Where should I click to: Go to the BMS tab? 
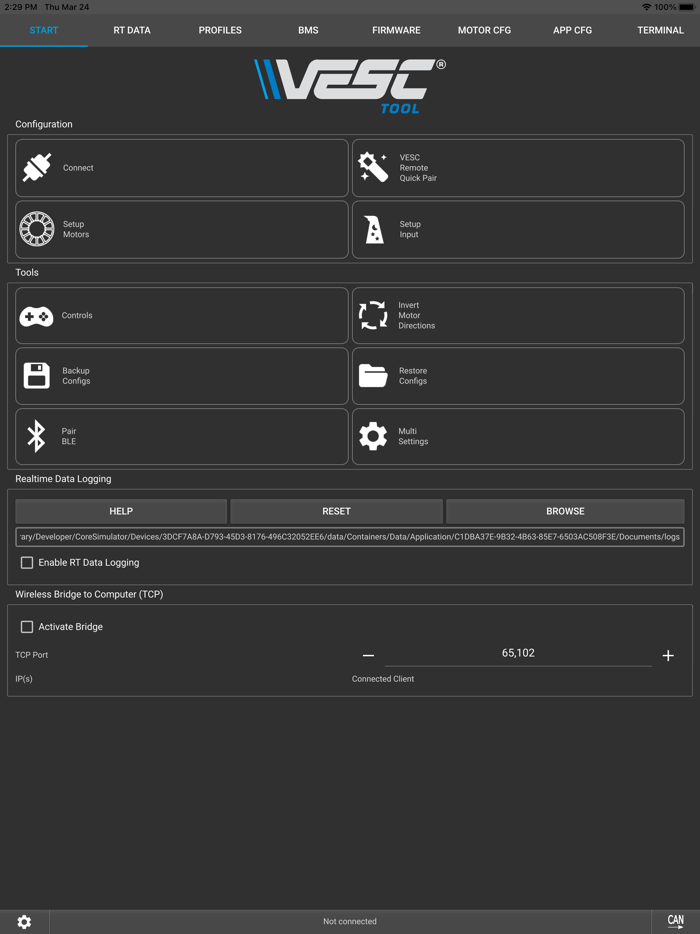308,30
